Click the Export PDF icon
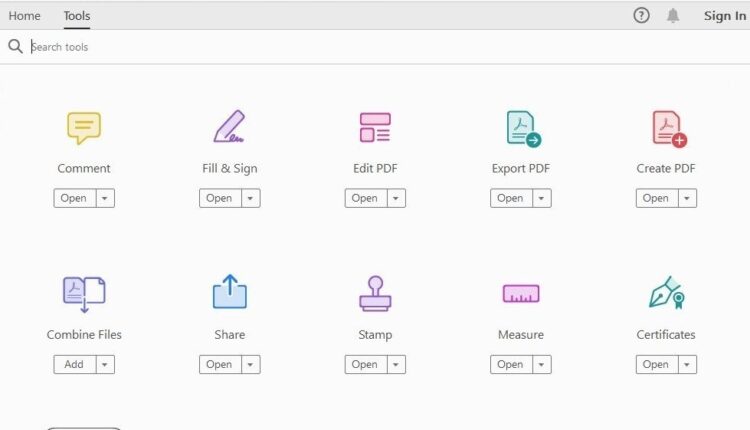Screen dimensions: 750x430 click(x=522, y=128)
